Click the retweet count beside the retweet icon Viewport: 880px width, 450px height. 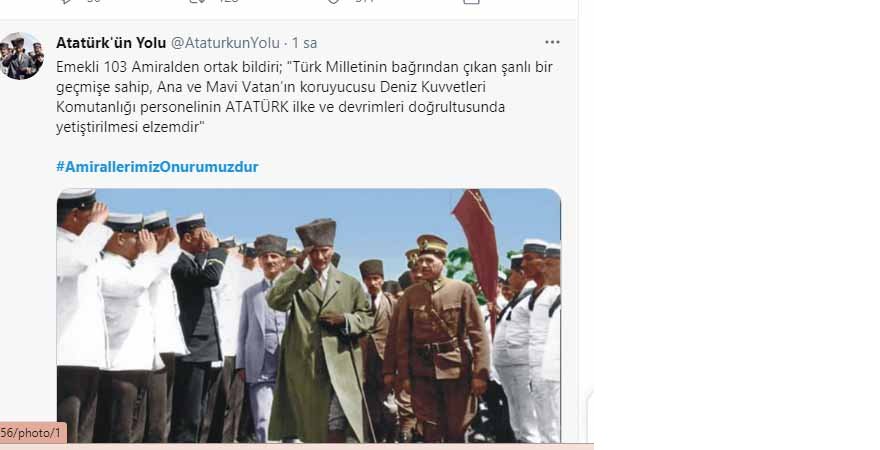tap(228, 2)
